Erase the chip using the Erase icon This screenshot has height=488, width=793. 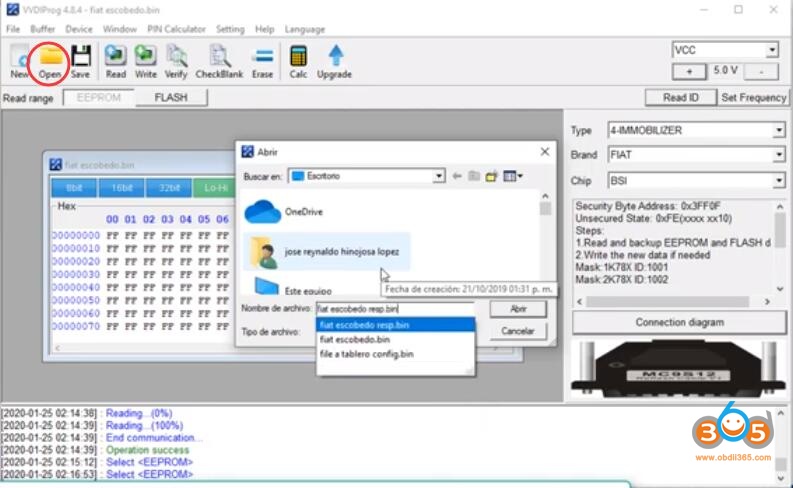(262, 61)
